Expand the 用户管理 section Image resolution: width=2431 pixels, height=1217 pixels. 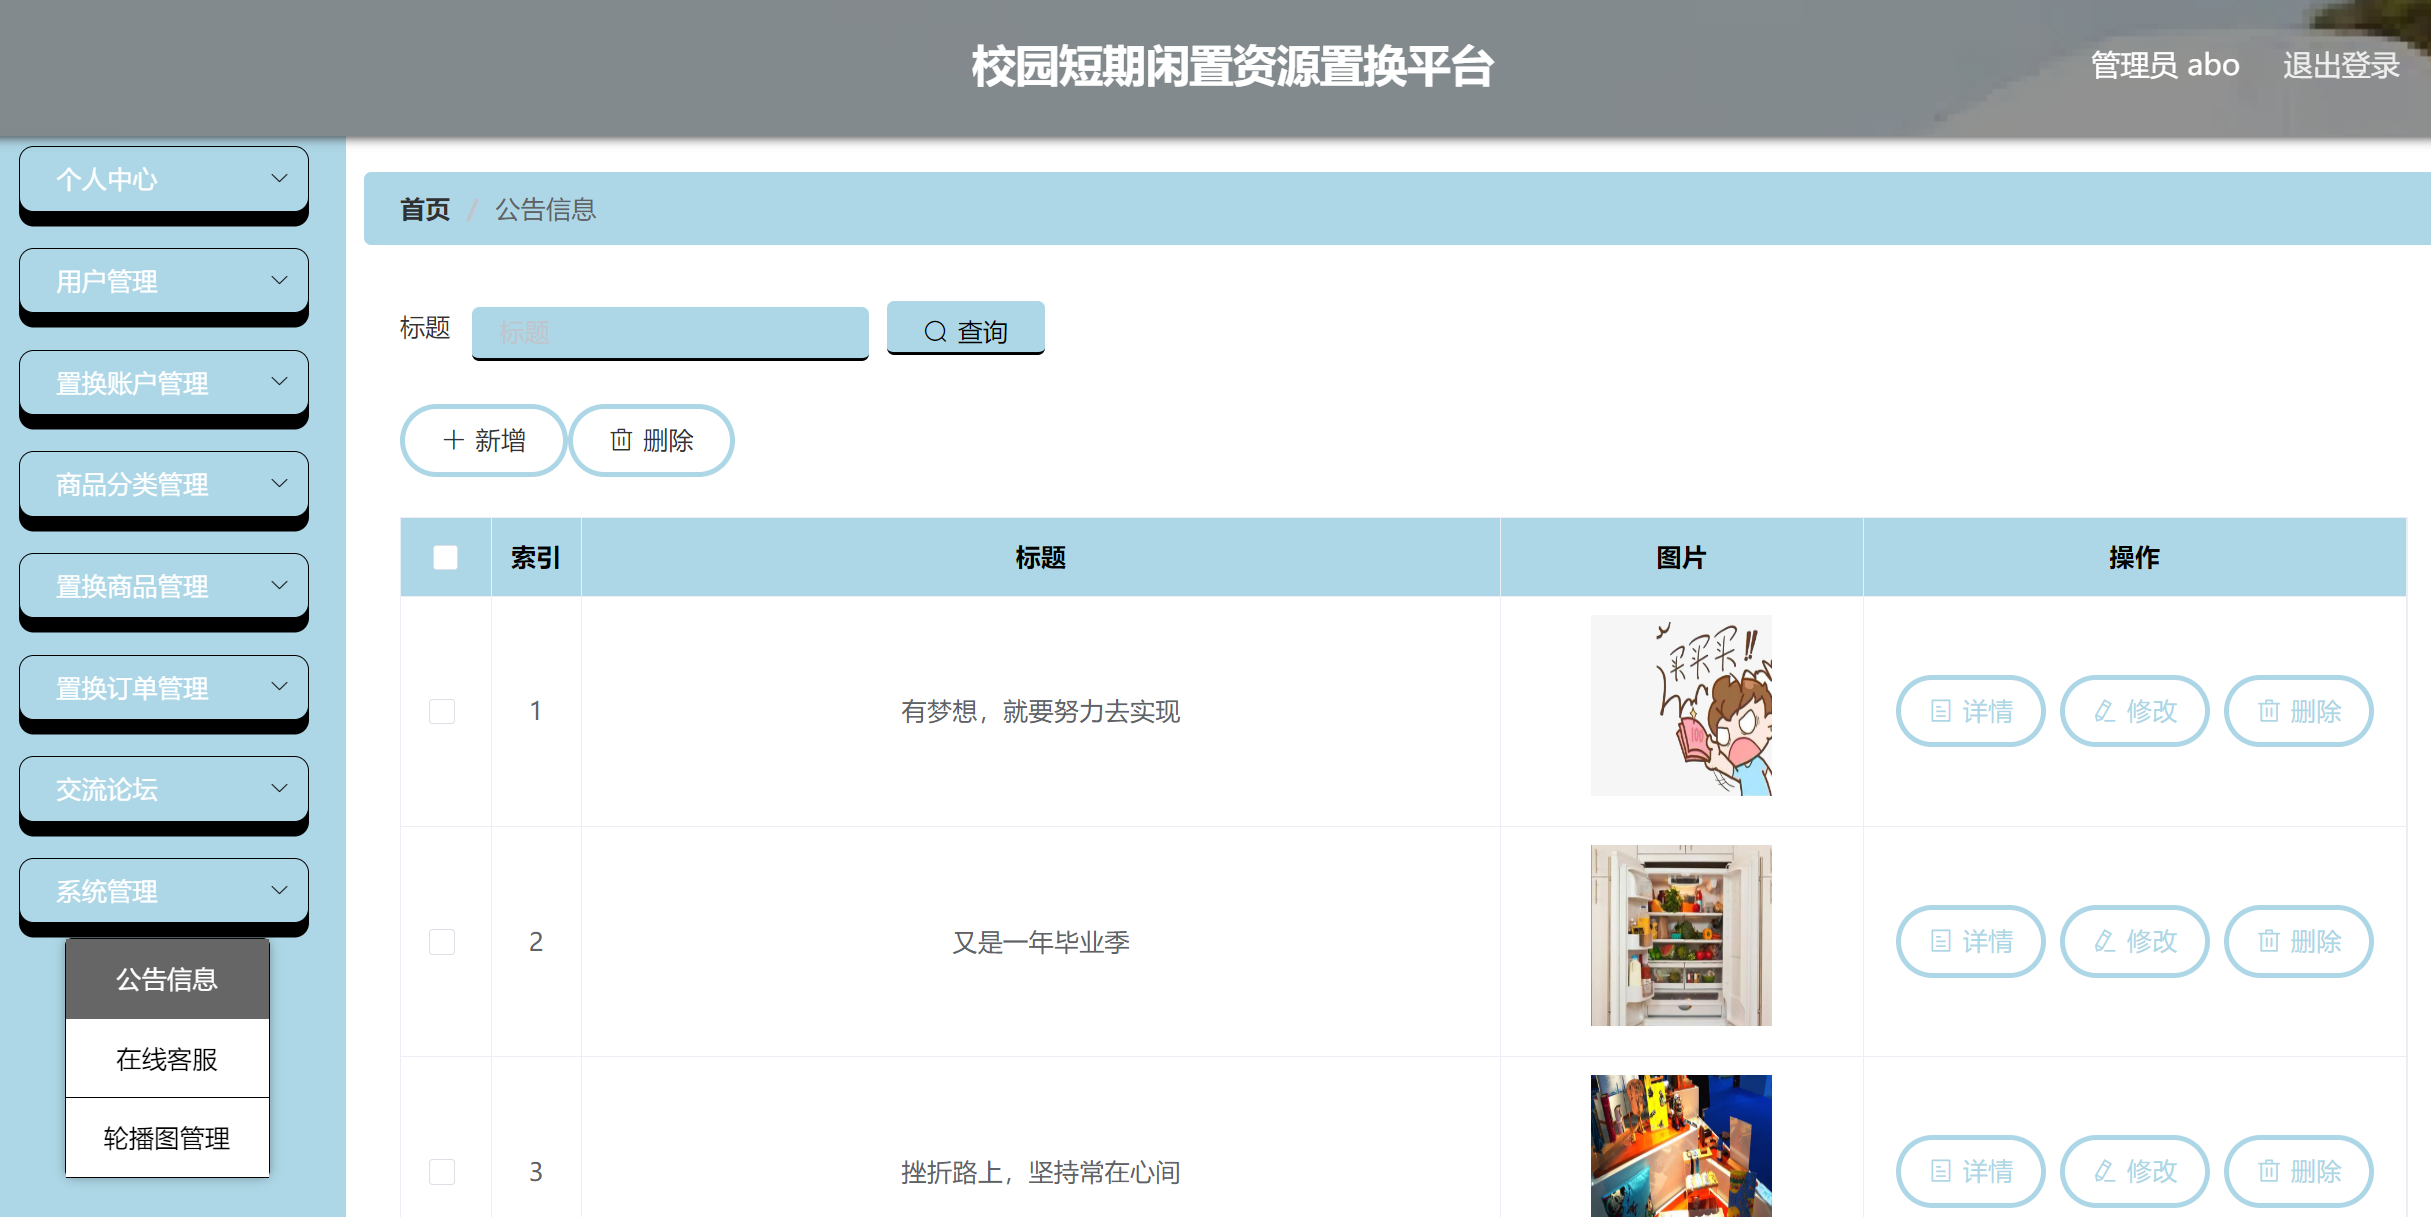pos(163,281)
